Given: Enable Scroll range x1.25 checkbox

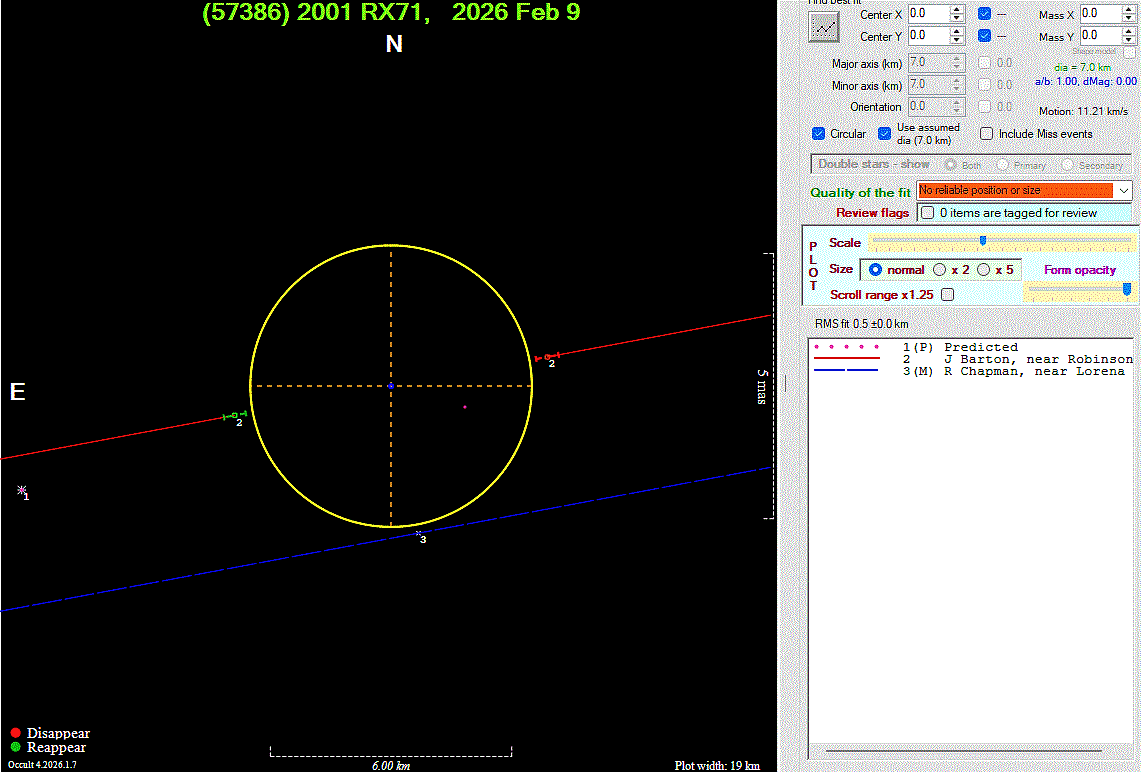Looking at the screenshot, I should click(x=948, y=295).
